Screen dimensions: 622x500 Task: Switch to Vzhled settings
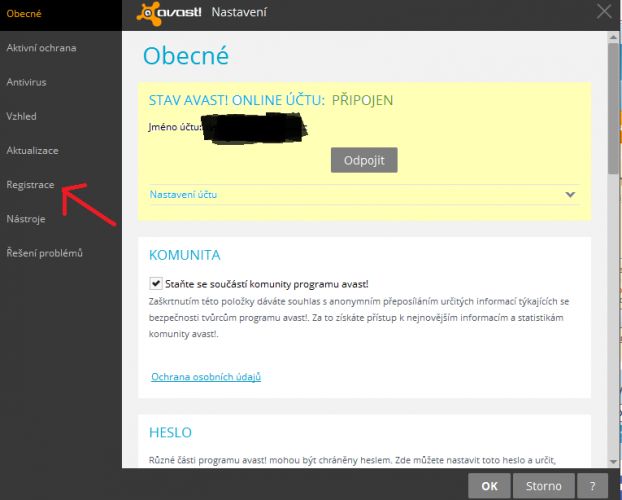[21, 116]
